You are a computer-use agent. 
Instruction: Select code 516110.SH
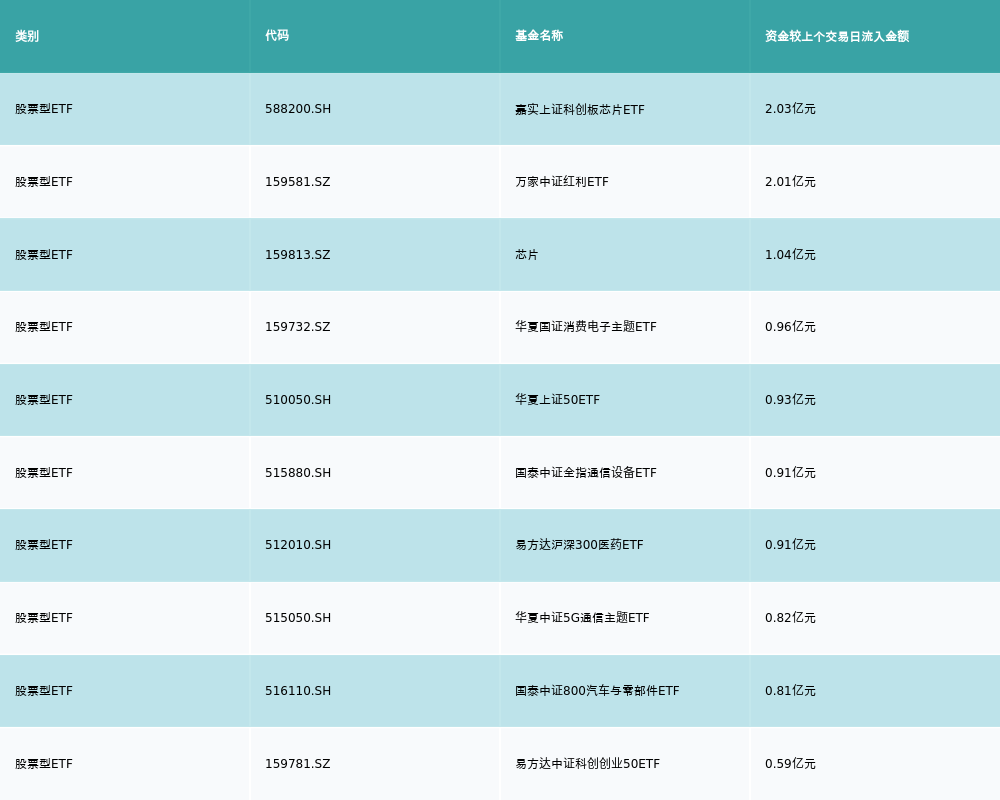click(298, 691)
